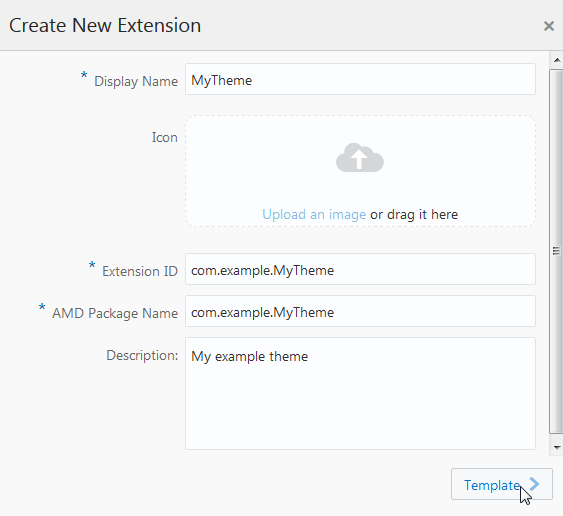Click the AMD Package Name label
Image resolution: width=563 pixels, height=516 pixels.
(x=115, y=313)
